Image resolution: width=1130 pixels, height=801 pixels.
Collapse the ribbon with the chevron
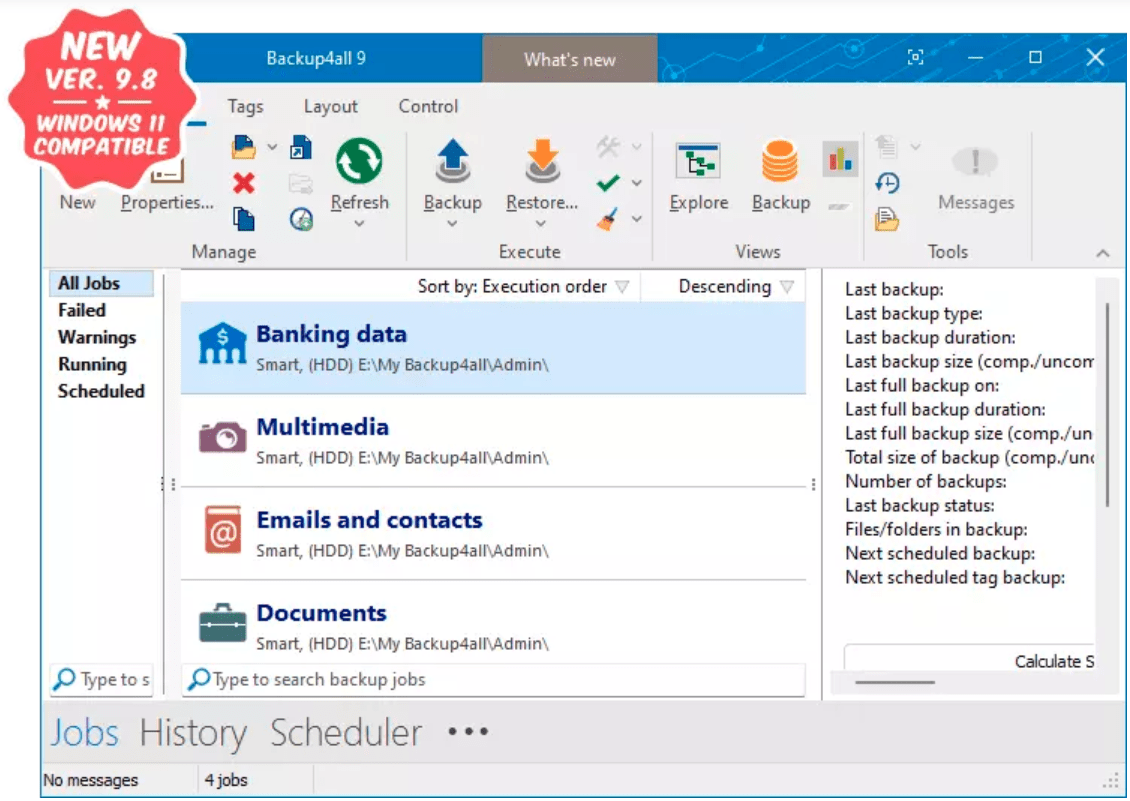pyautogui.click(x=1103, y=253)
